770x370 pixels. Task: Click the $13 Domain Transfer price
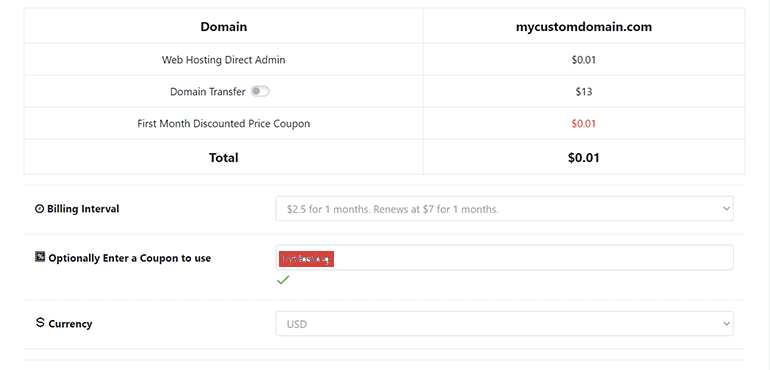584,91
